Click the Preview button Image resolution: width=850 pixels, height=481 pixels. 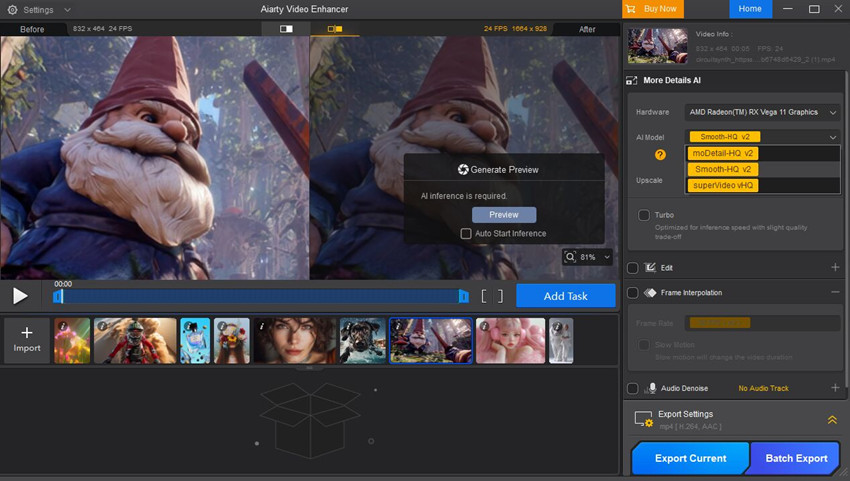pyautogui.click(x=504, y=215)
